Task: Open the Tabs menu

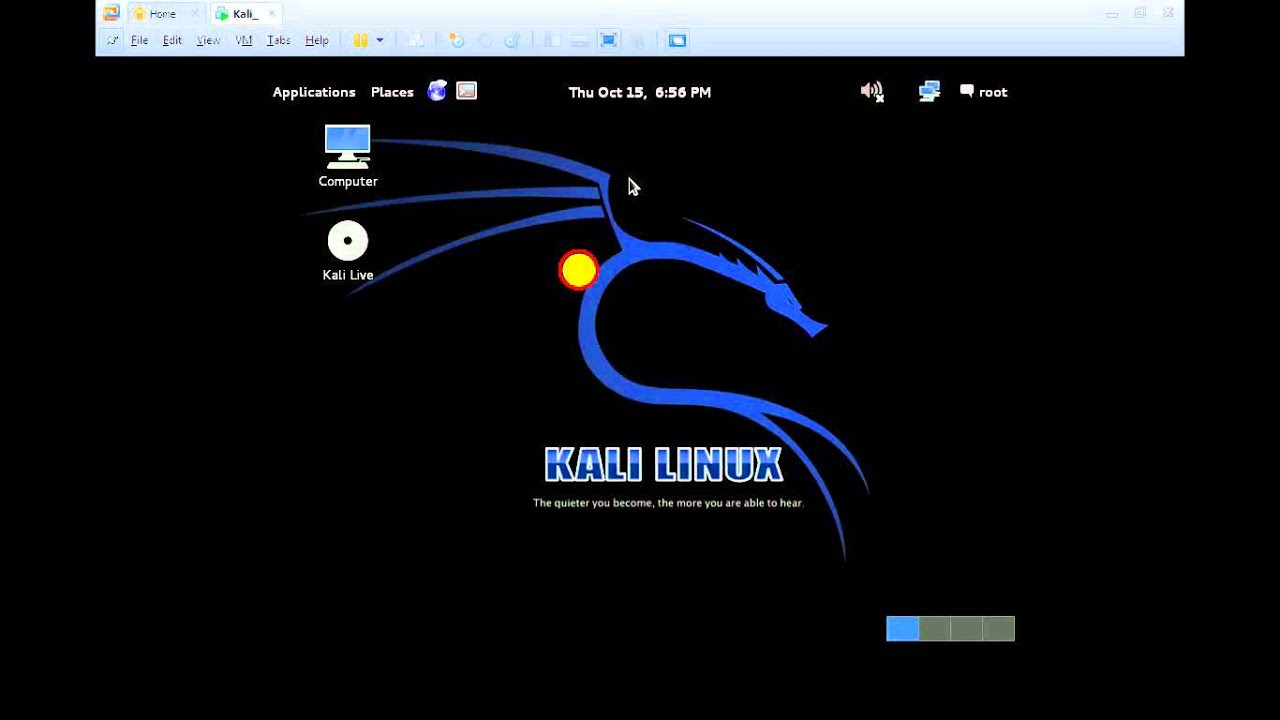Action: point(278,40)
